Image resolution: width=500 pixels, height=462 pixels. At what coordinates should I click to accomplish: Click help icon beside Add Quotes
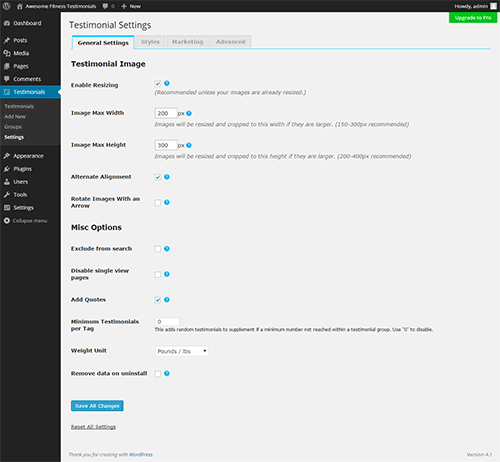tap(167, 300)
